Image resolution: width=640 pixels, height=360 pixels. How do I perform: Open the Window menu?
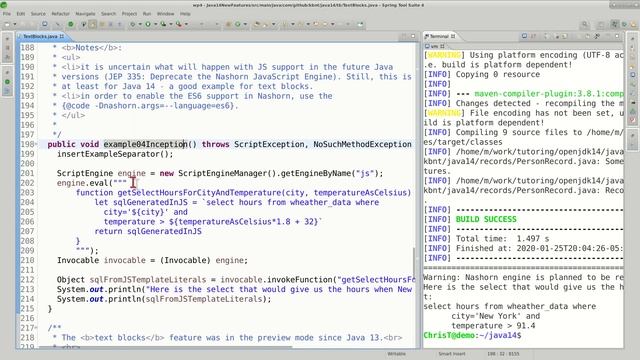165,13
